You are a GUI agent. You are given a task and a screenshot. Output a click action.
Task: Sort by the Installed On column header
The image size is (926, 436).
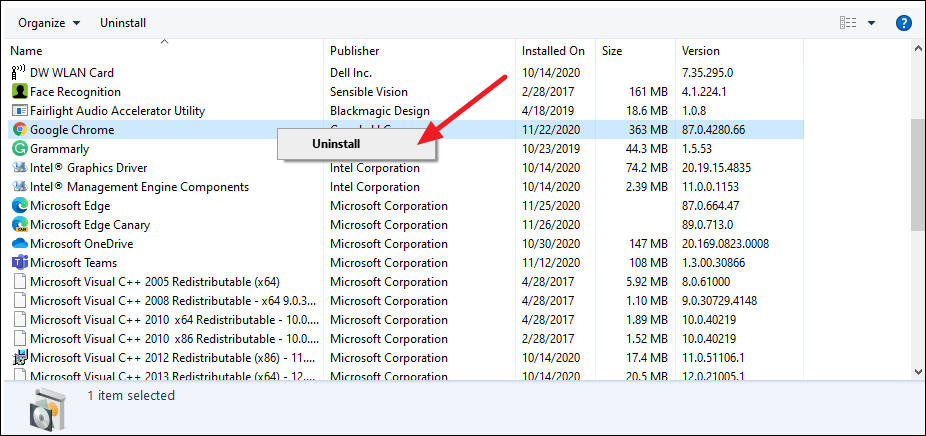[x=555, y=51]
